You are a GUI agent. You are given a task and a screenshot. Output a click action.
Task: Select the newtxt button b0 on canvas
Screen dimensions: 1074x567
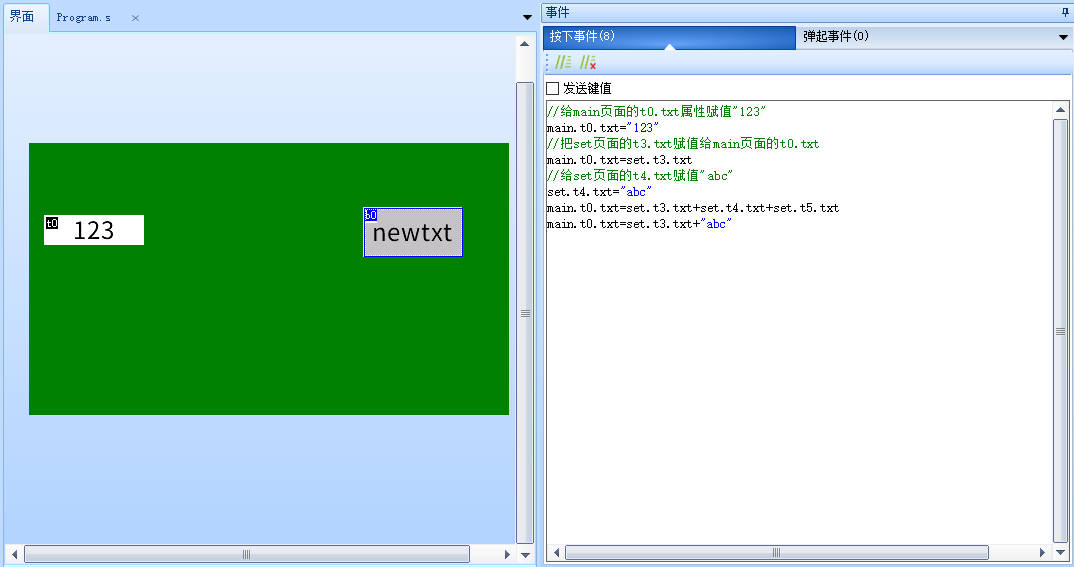click(413, 232)
